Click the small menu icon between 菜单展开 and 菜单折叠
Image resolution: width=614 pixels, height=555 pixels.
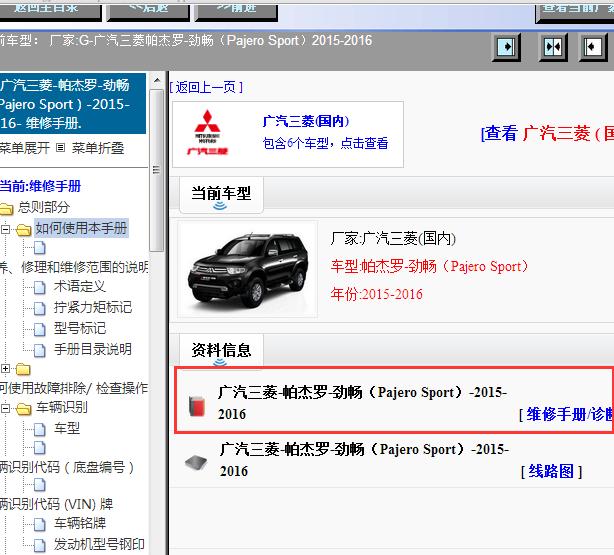click(60, 148)
